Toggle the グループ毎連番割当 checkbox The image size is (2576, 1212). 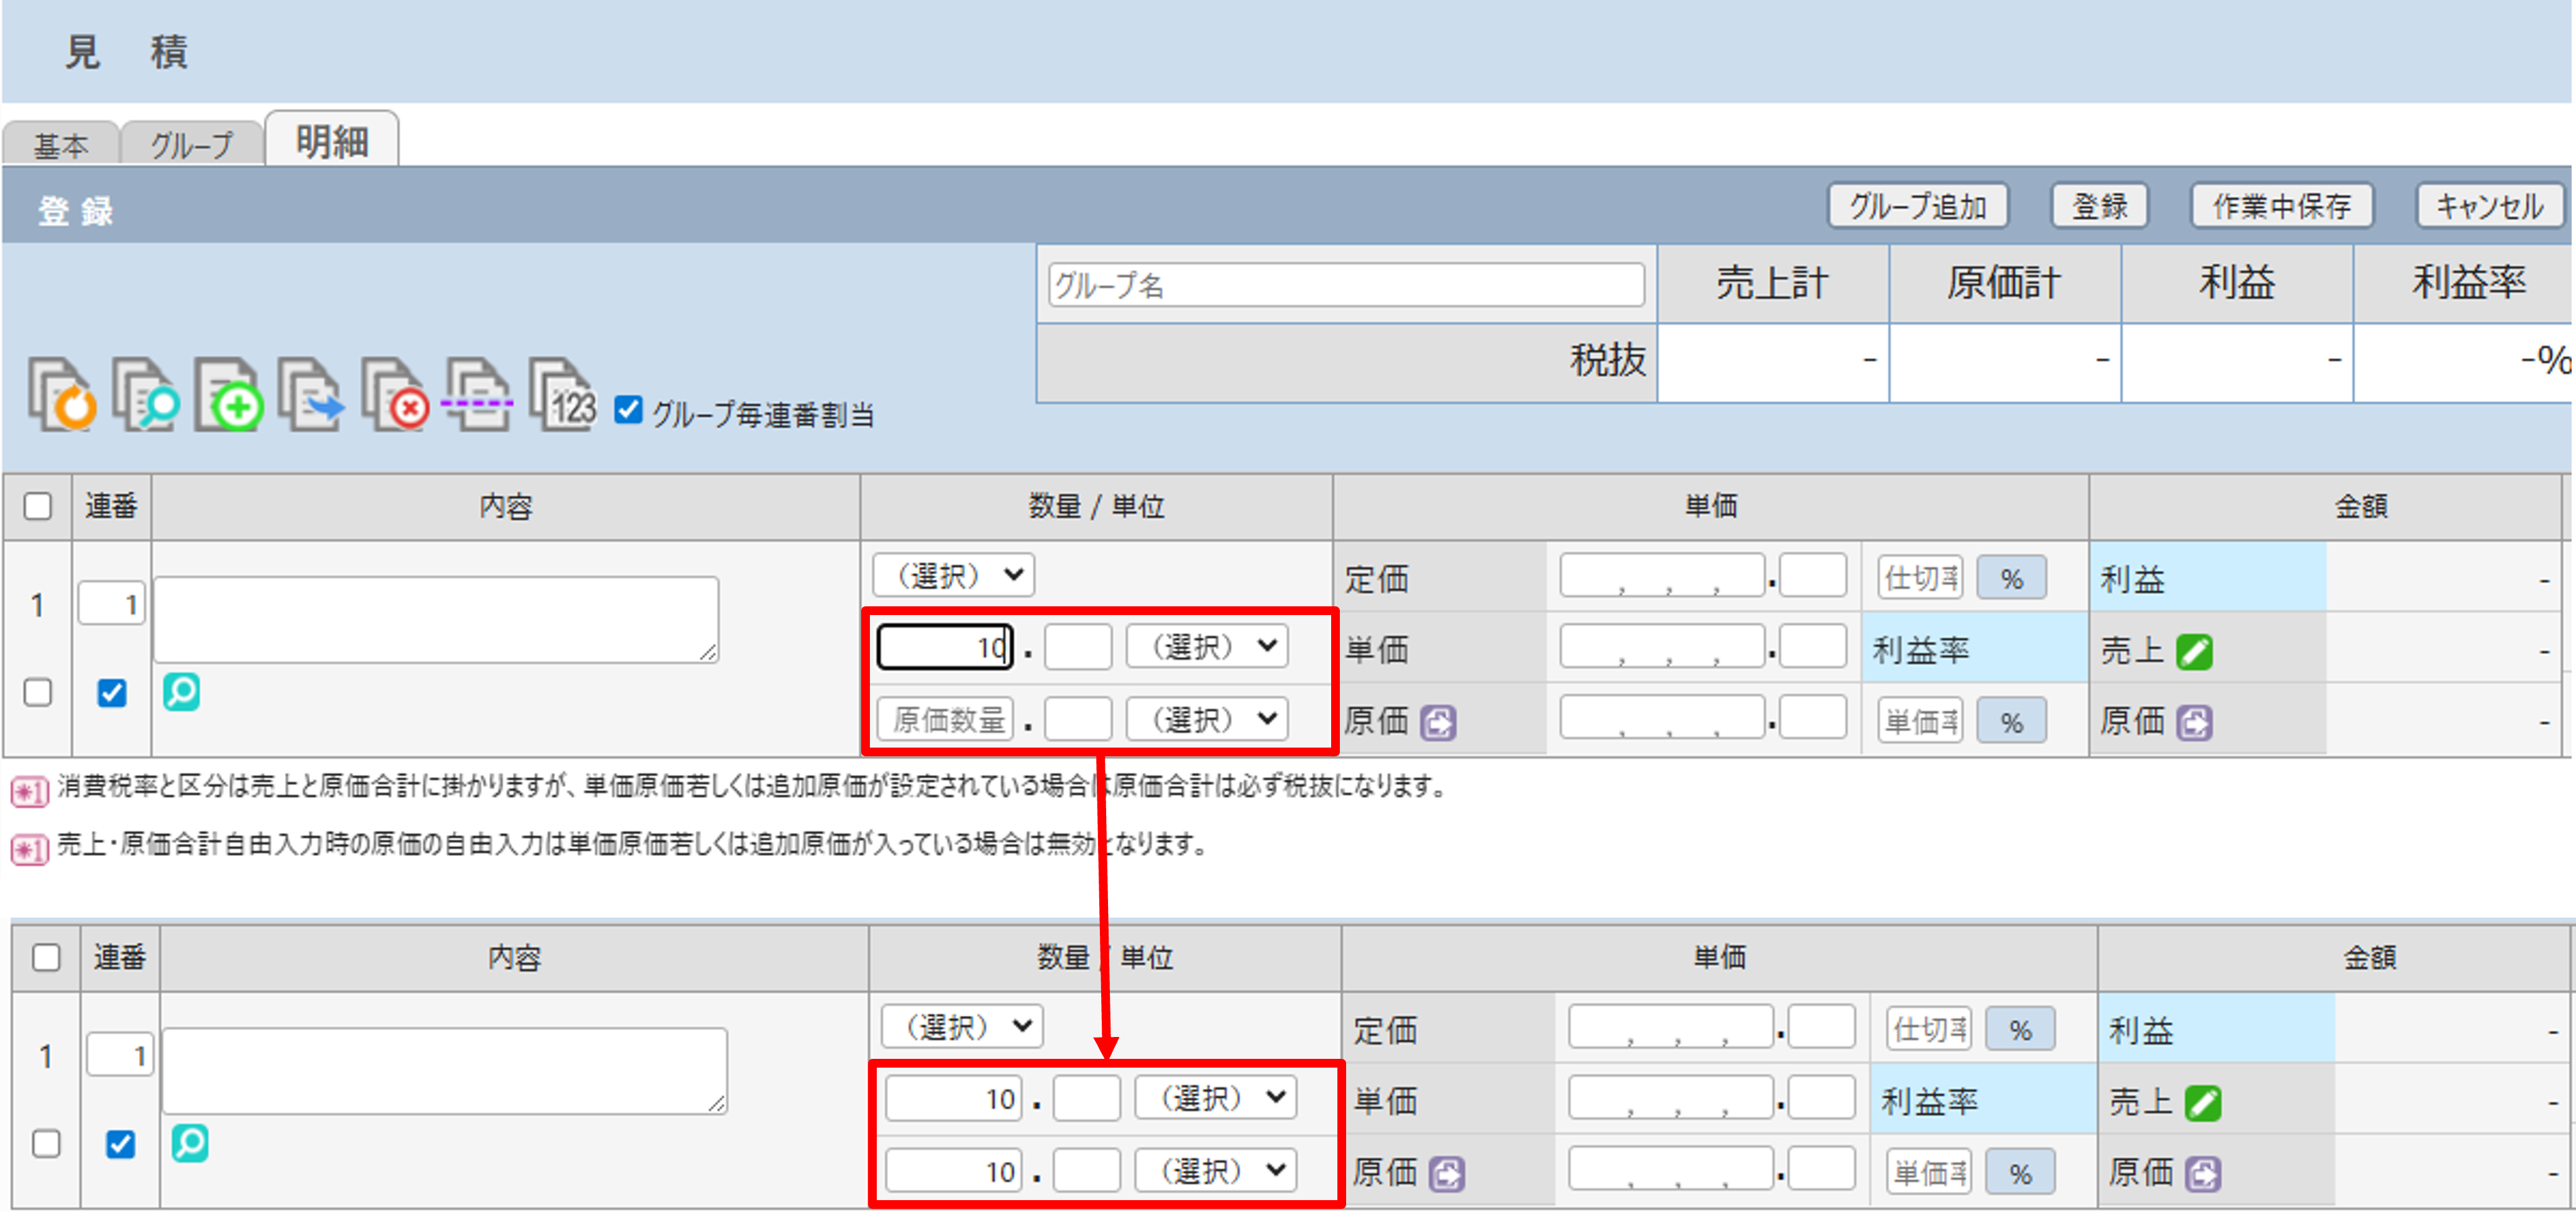(x=628, y=410)
